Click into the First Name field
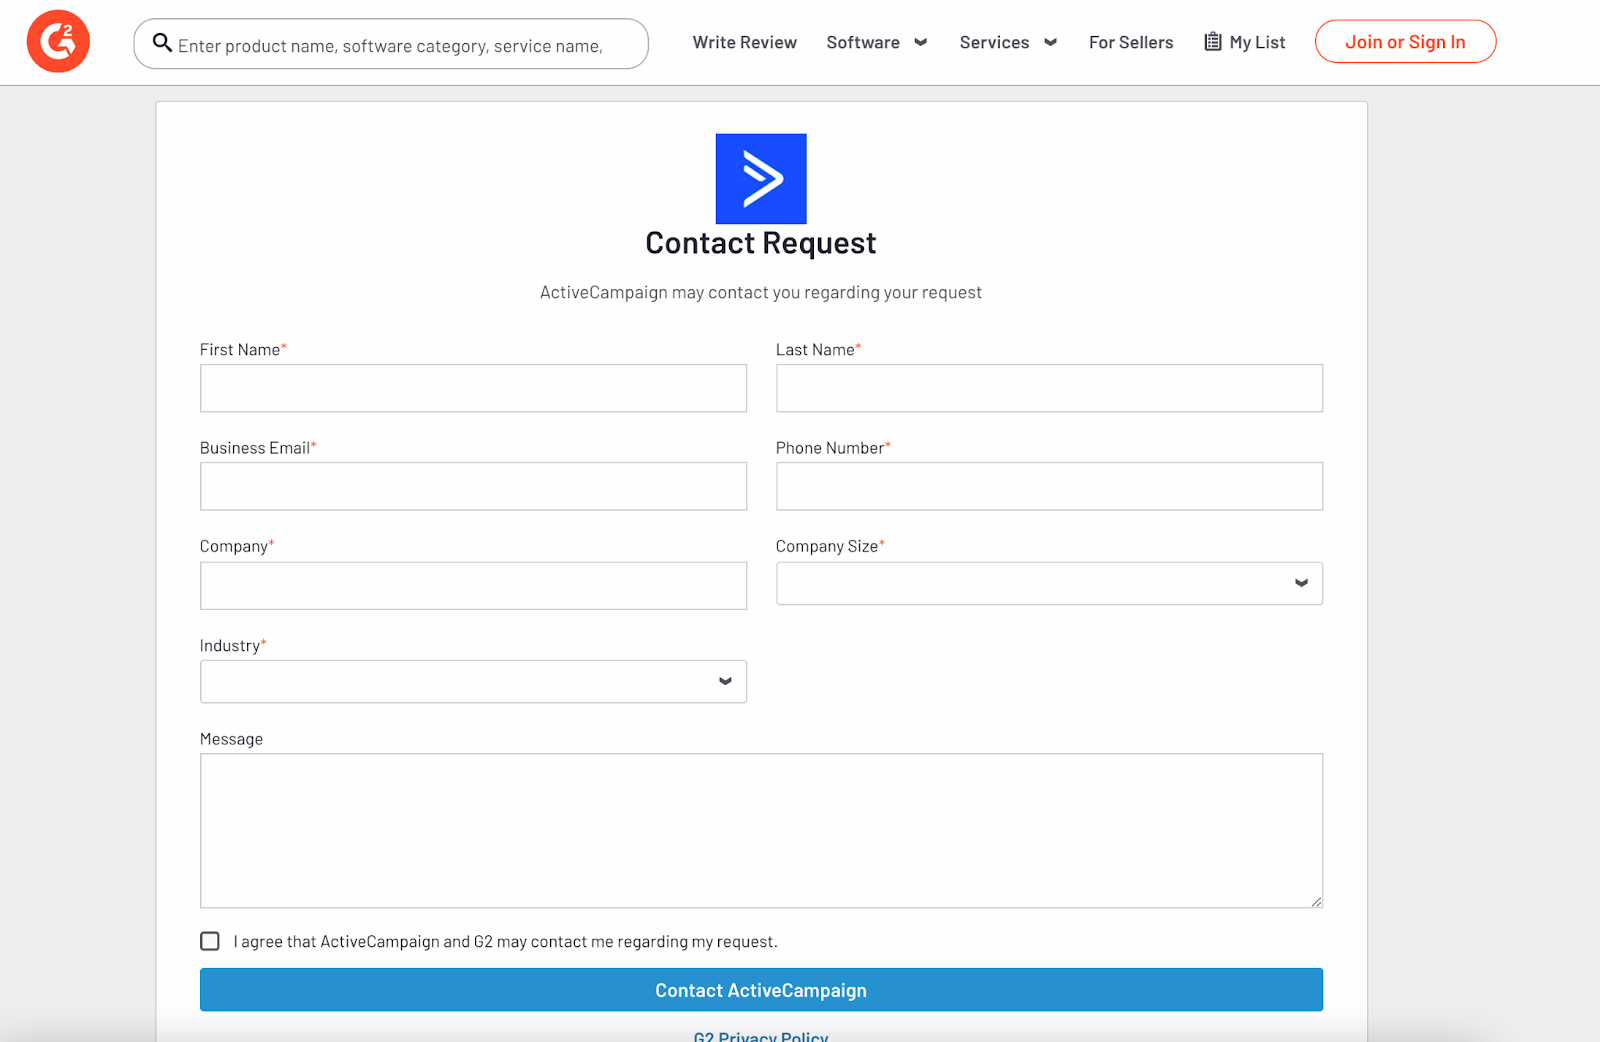This screenshot has width=1600, height=1042. pyautogui.click(x=473, y=388)
